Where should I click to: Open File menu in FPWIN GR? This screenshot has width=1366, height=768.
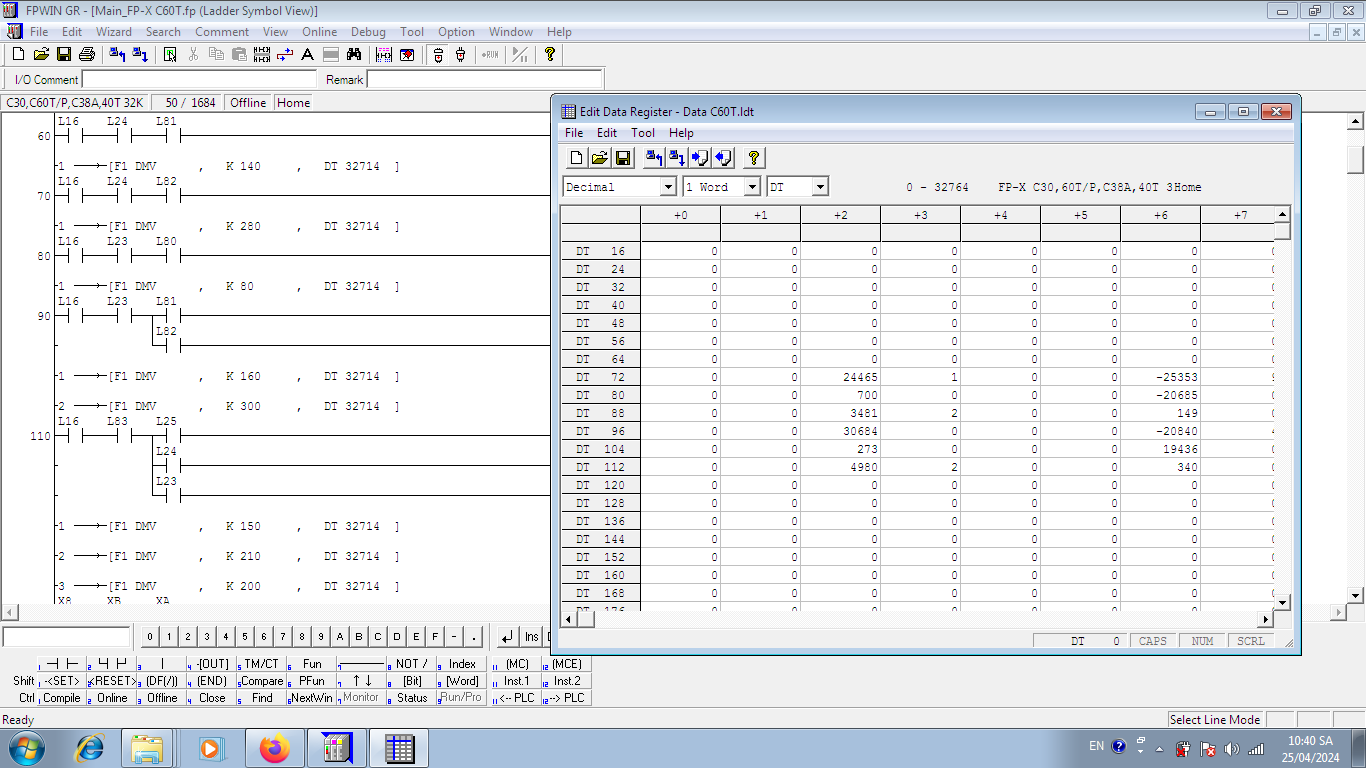[39, 32]
